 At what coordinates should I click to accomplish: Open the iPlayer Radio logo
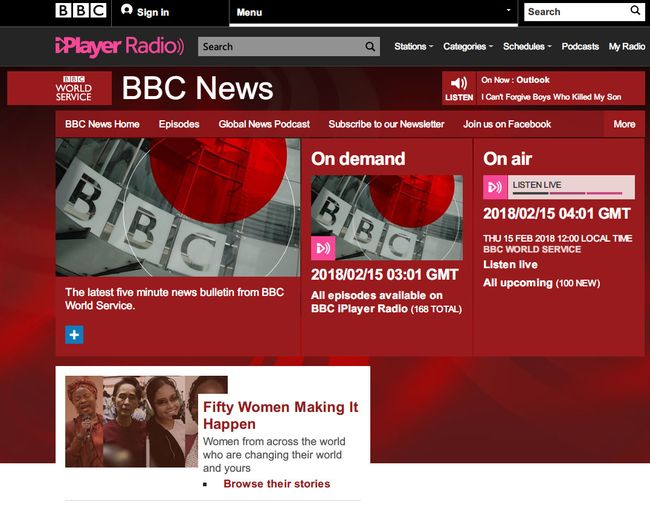120,46
